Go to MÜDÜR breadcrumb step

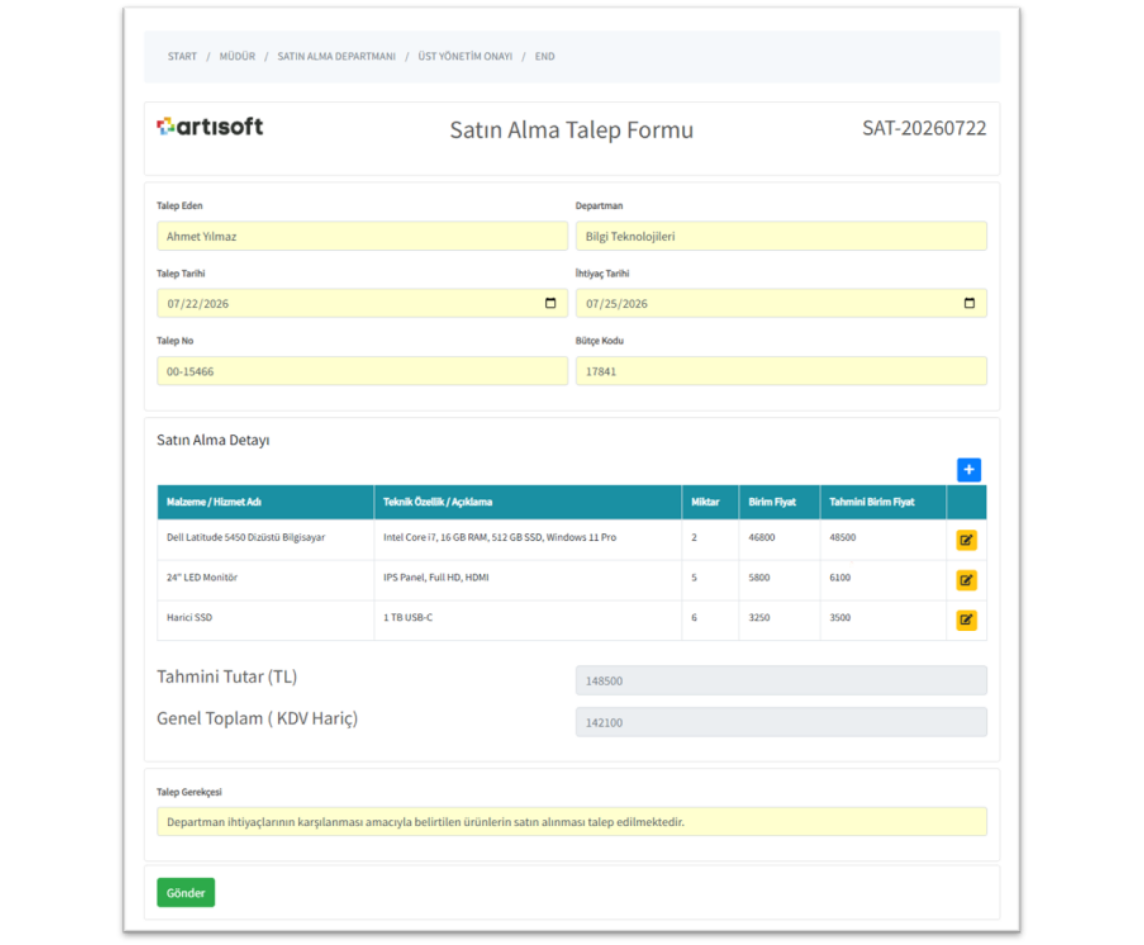click(x=237, y=56)
